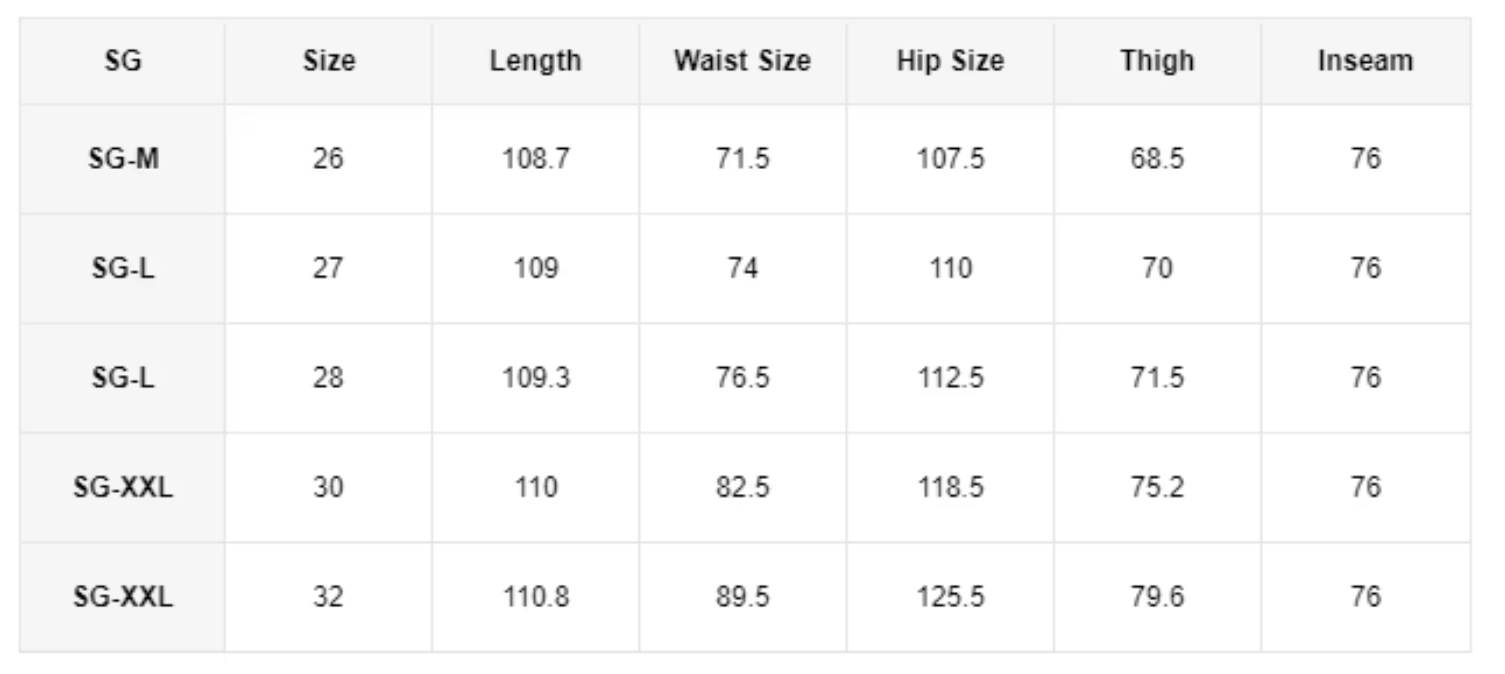Click the 89.5 waist size cell
The width and height of the screenshot is (1505, 674).
point(742,597)
